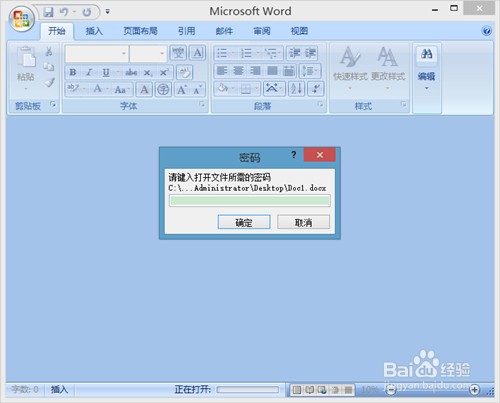The image size is (500, 403).
Task: Click the Clear Formatting eraser icon
Action: pyautogui.click(x=184, y=72)
